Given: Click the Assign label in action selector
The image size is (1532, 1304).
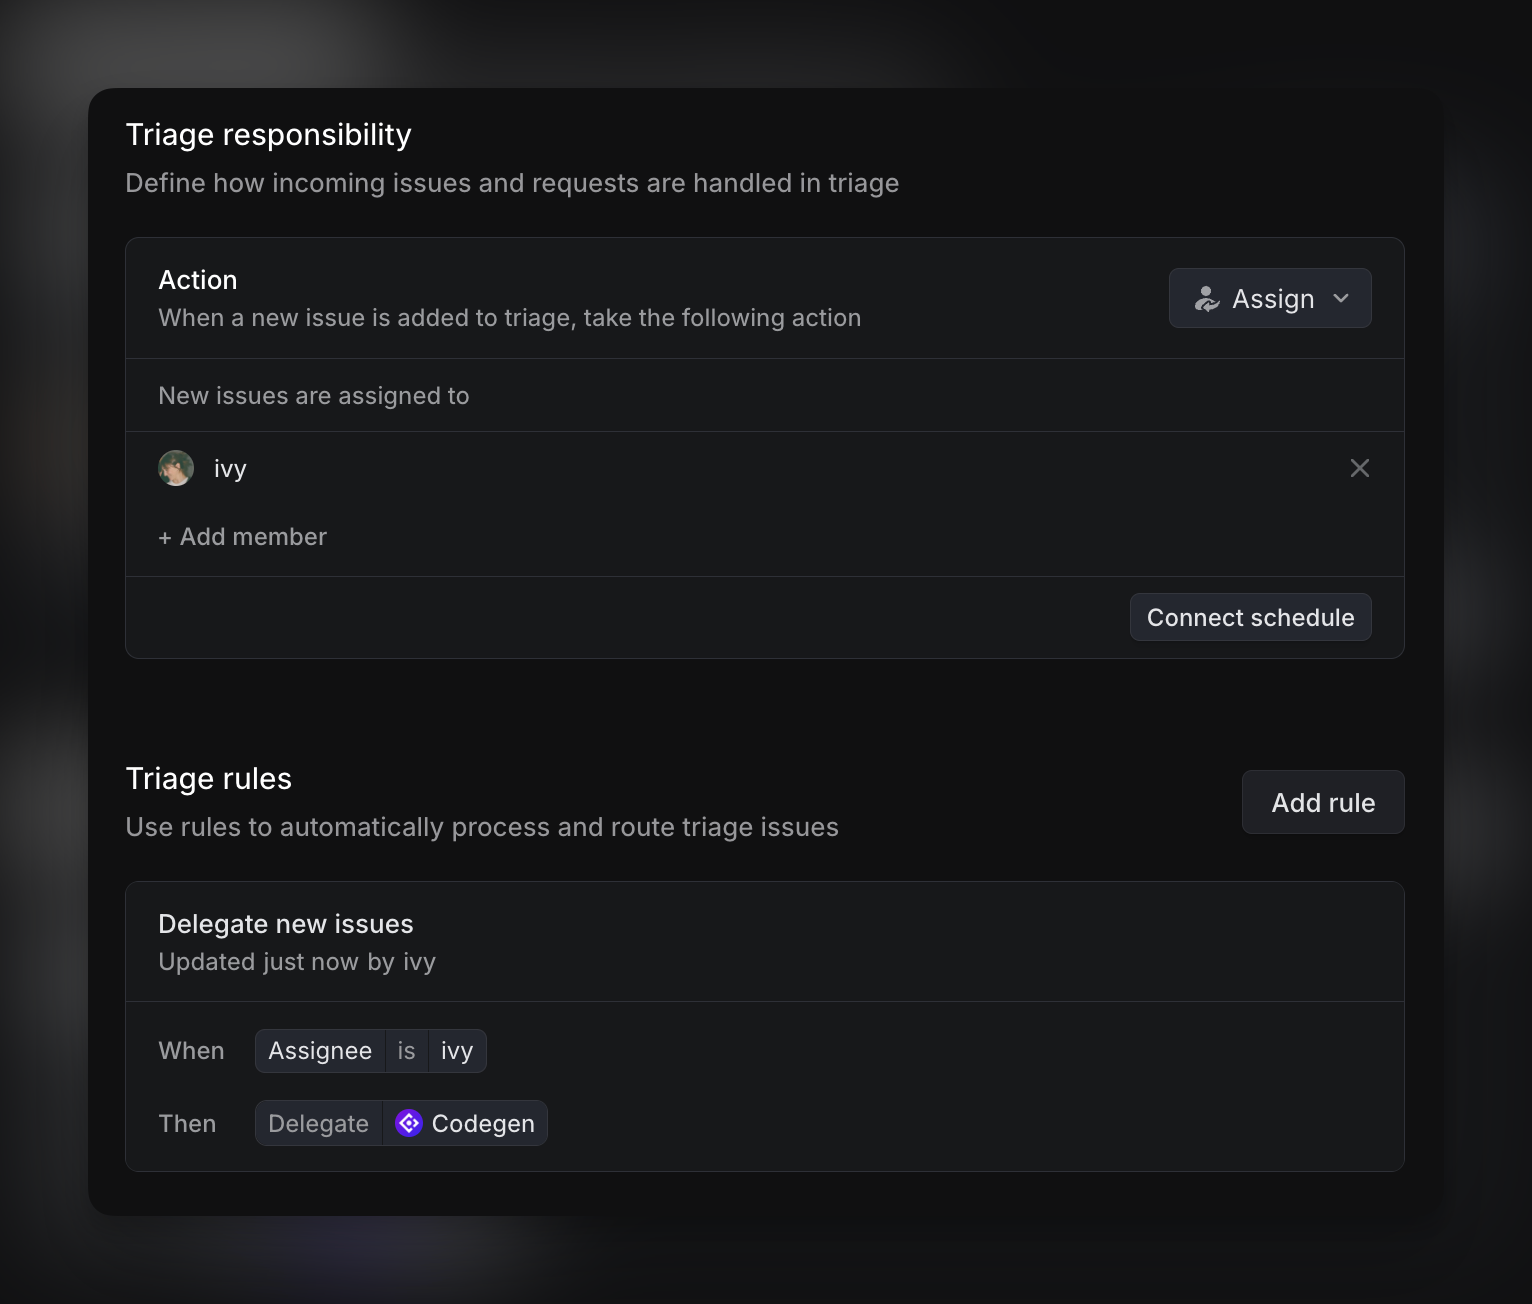Looking at the screenshot, I should coord(1273,299).
